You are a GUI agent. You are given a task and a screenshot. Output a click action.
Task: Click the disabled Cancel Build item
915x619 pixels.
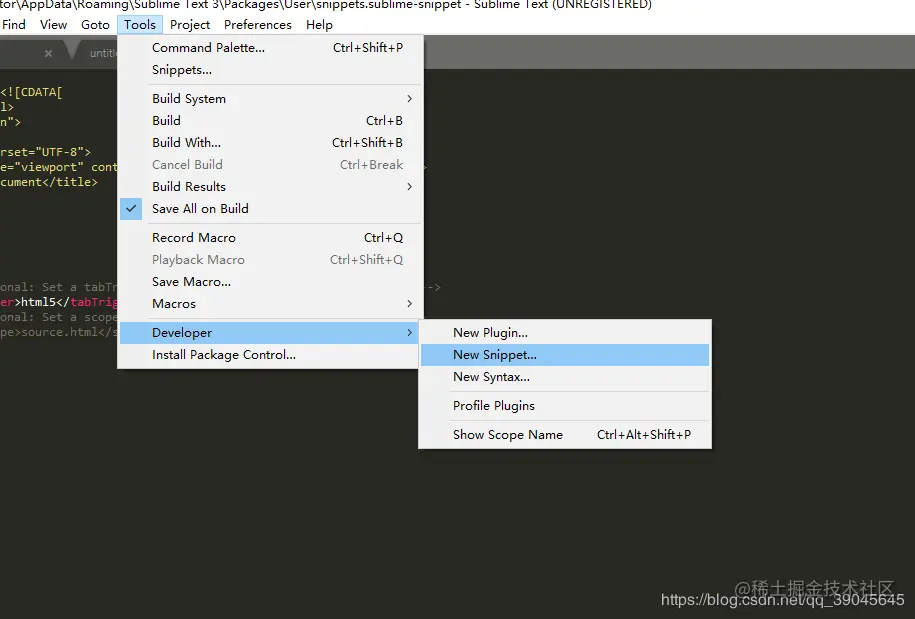click(x=270, y=165)
